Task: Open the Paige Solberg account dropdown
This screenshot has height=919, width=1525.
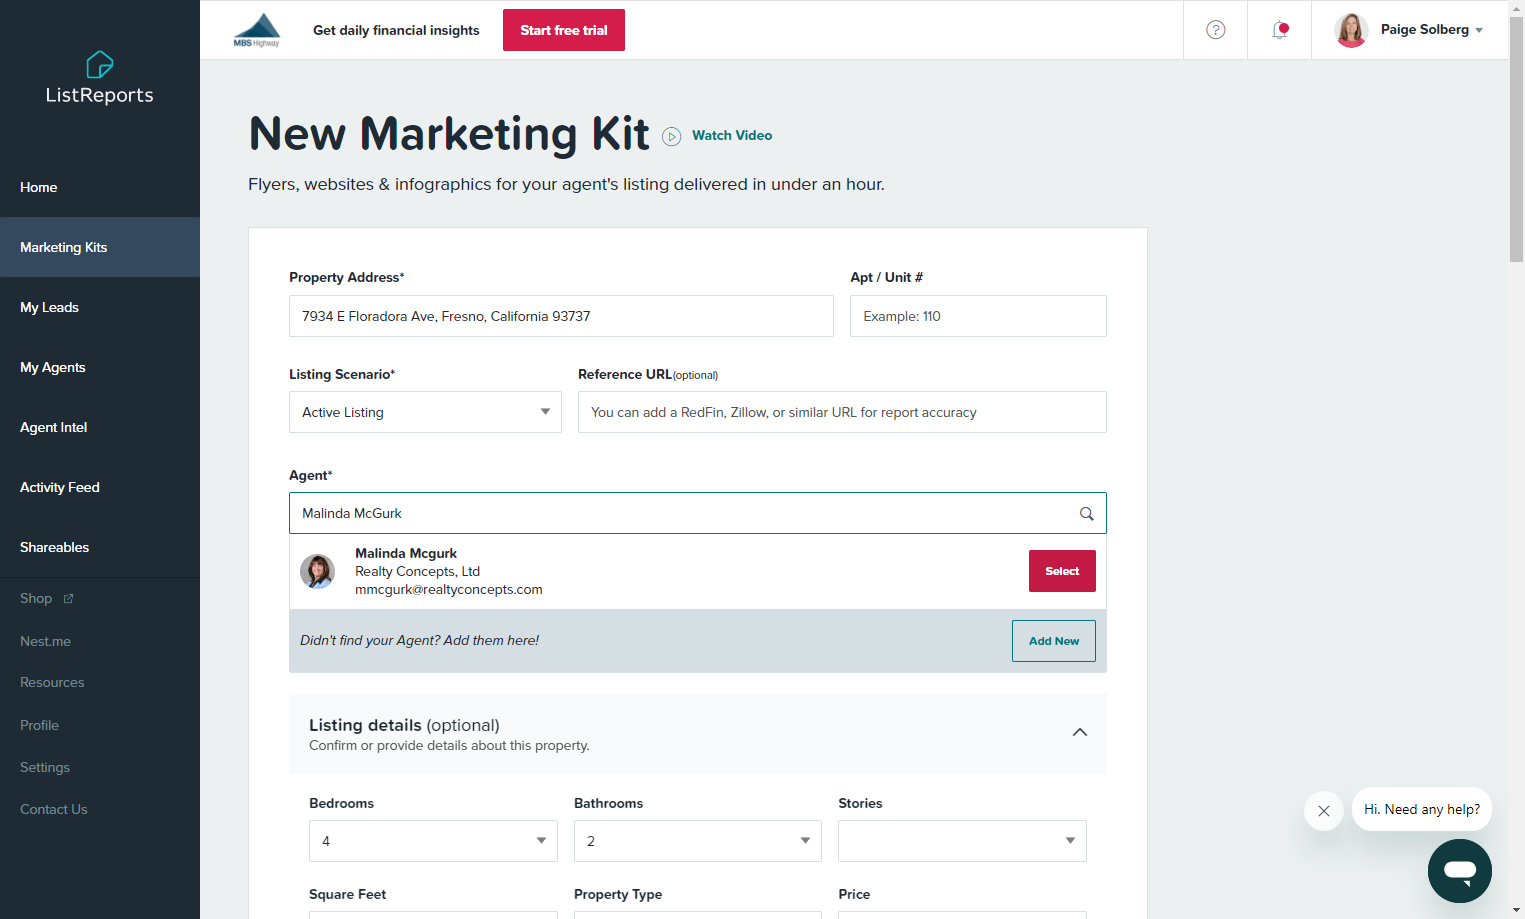Action: tap(1432, 30)
